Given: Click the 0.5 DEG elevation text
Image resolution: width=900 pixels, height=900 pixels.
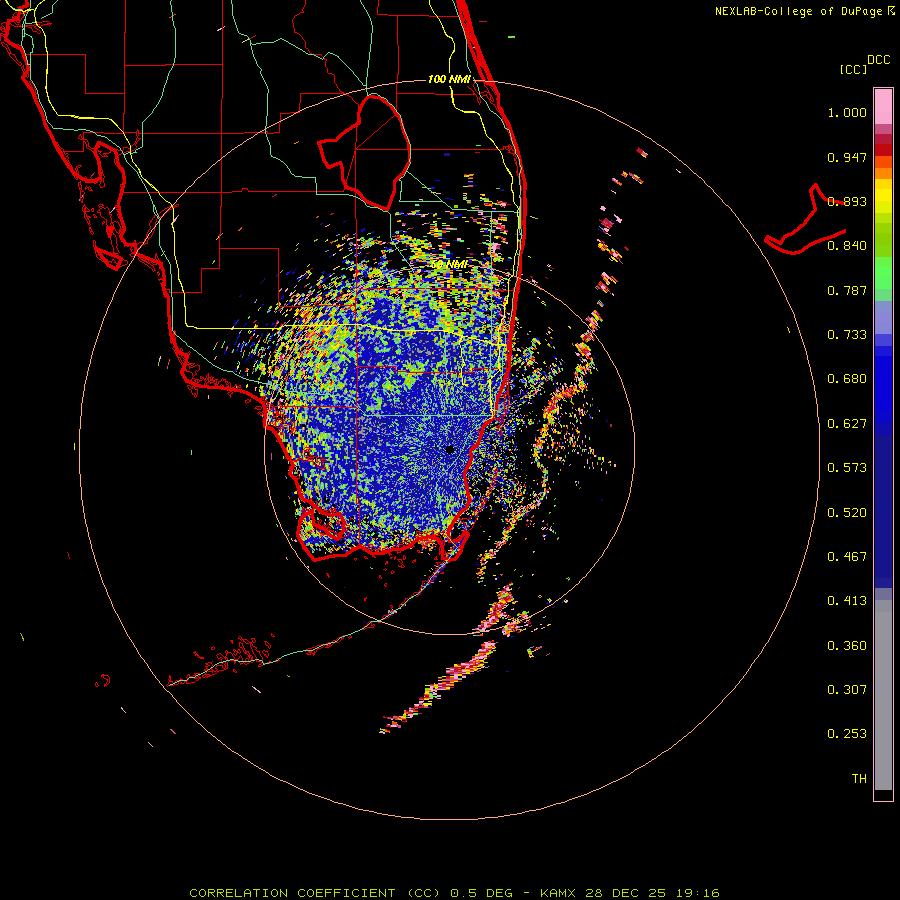Looking at the screenshot, I should (x=481, y=893).
